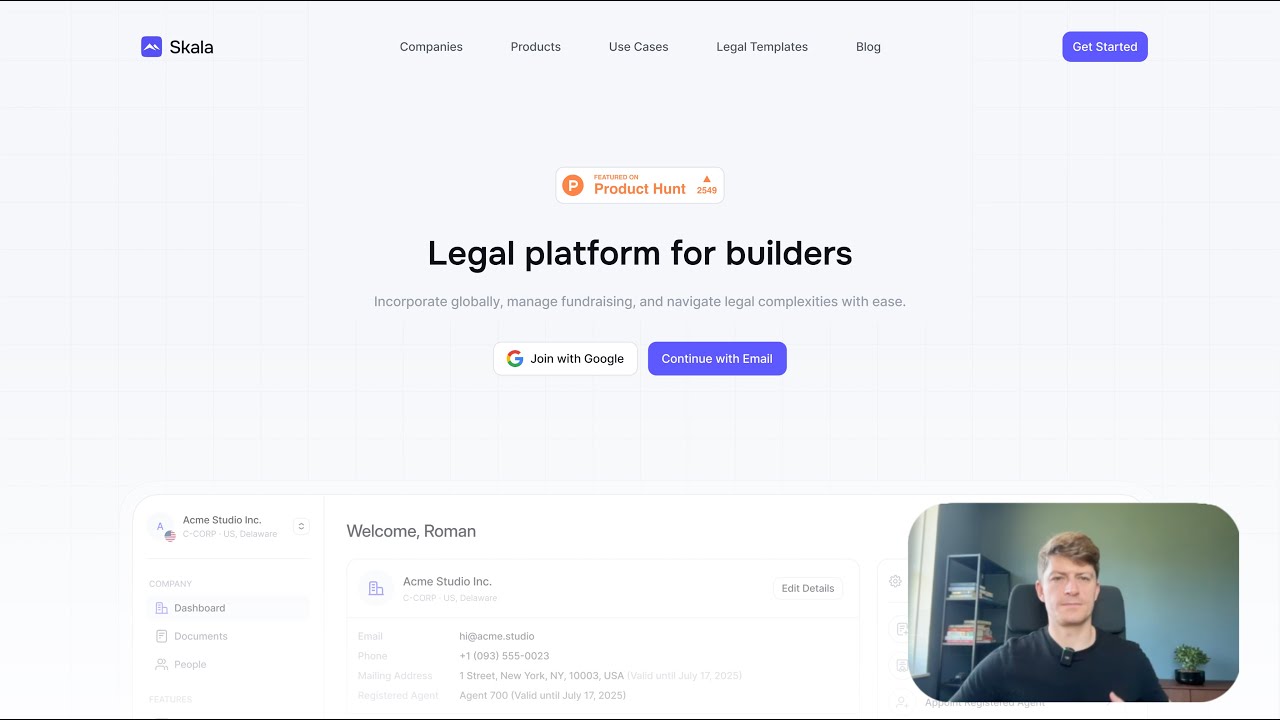Open the Use Cases nav menu

coord(639,47)
